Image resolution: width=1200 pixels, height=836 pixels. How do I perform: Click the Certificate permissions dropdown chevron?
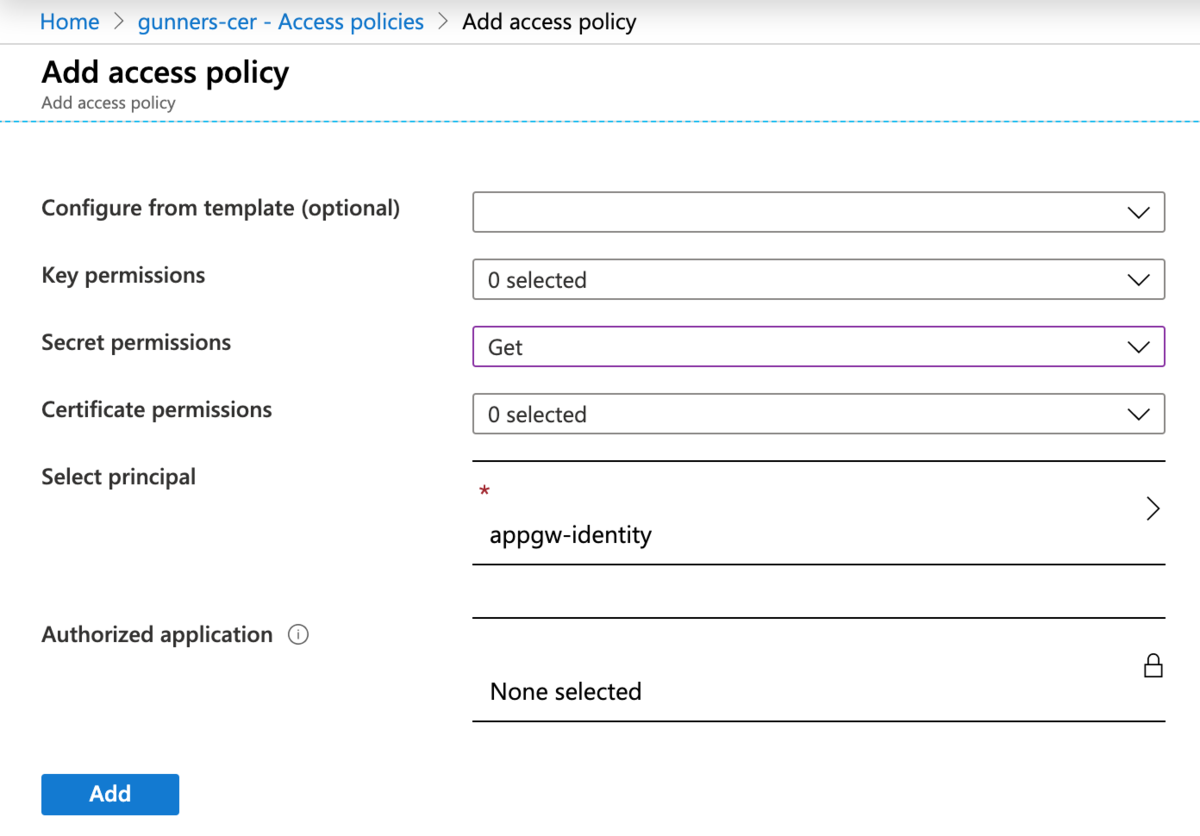tap(1138, 414)
